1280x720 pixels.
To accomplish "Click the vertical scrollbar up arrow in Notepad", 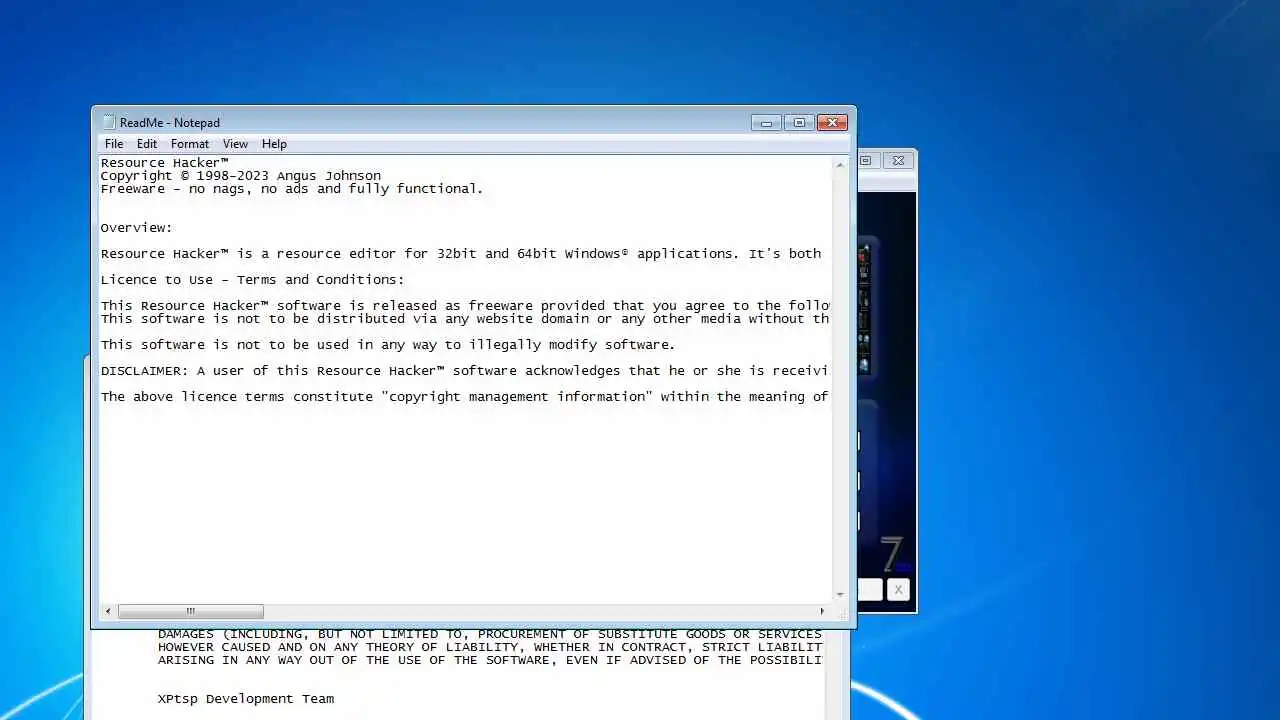I will pos(840,164).
